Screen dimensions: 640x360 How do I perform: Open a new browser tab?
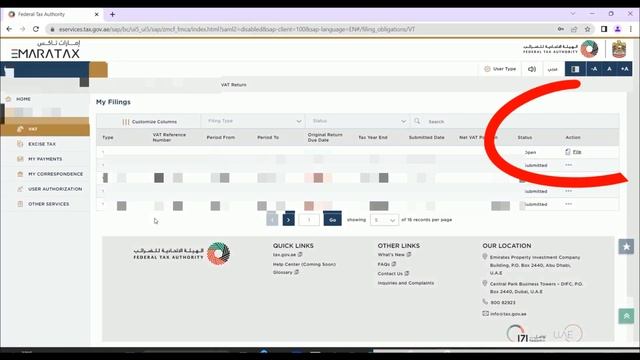112,14
